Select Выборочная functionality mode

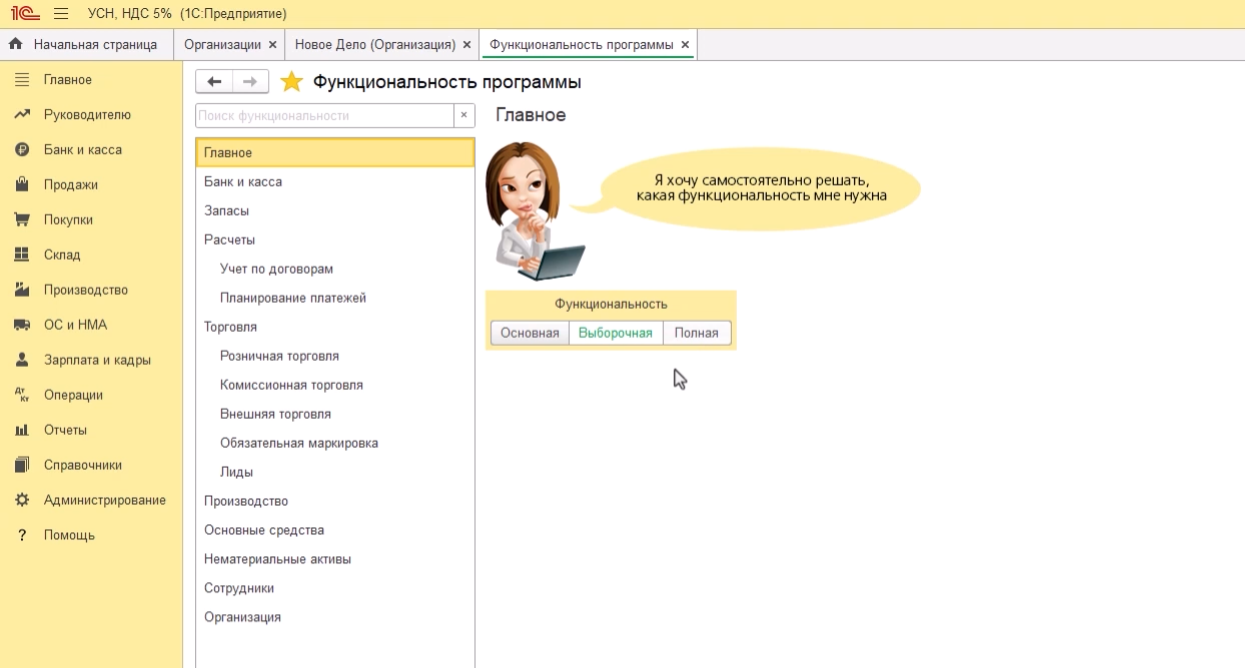tap(616, 333)
